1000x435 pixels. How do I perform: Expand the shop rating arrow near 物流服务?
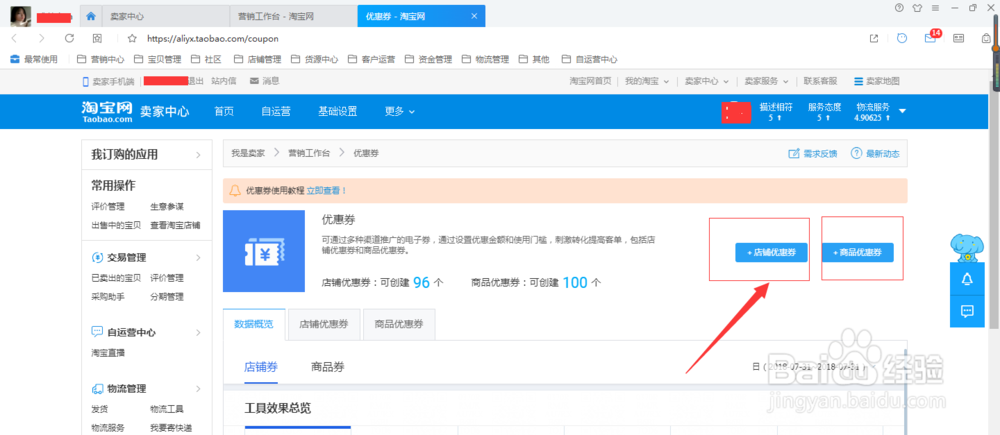tap(902, 111)
